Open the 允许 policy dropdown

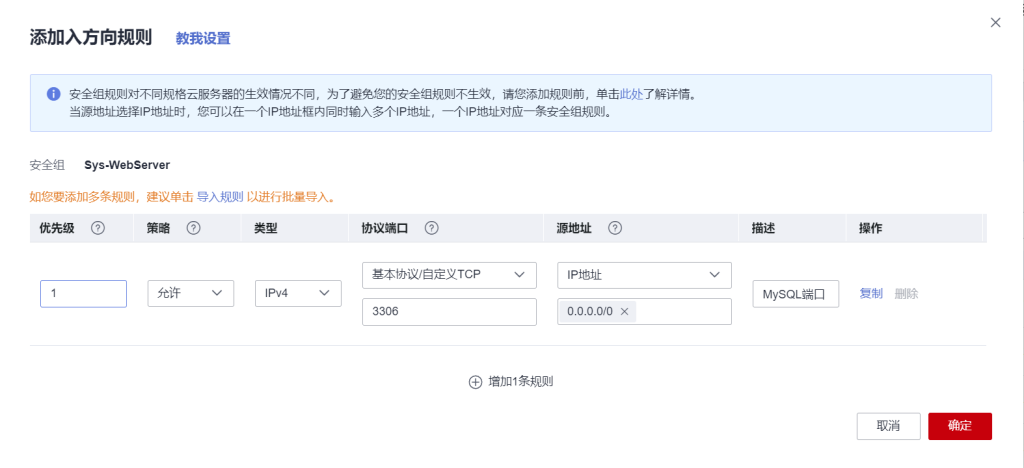[190, 293]
